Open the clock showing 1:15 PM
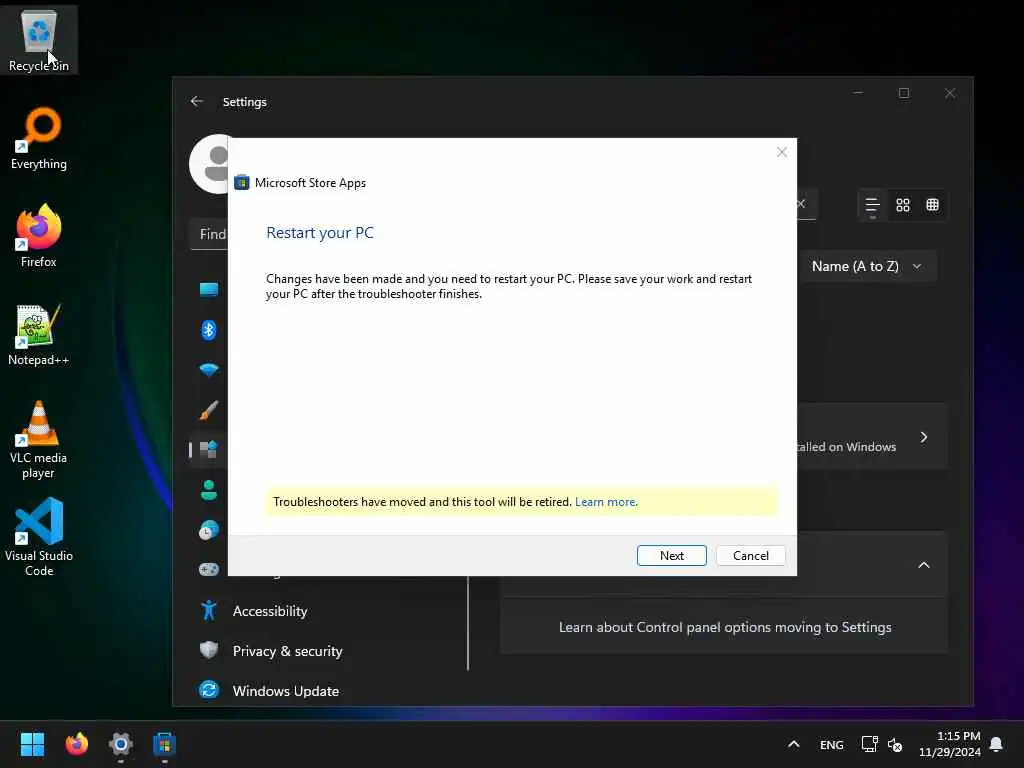Image resolution: width=1024 pixels, height=768 pixels. (x=950, y=744)
